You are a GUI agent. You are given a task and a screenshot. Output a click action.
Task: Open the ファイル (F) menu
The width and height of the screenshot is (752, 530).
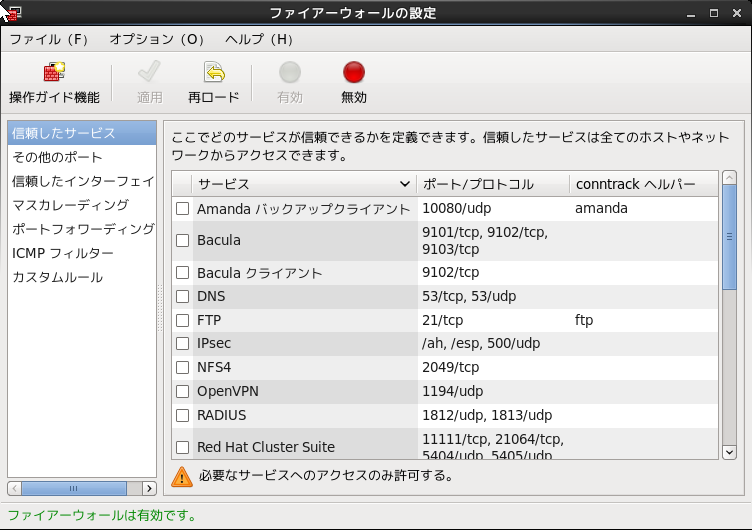click(49, 39)
